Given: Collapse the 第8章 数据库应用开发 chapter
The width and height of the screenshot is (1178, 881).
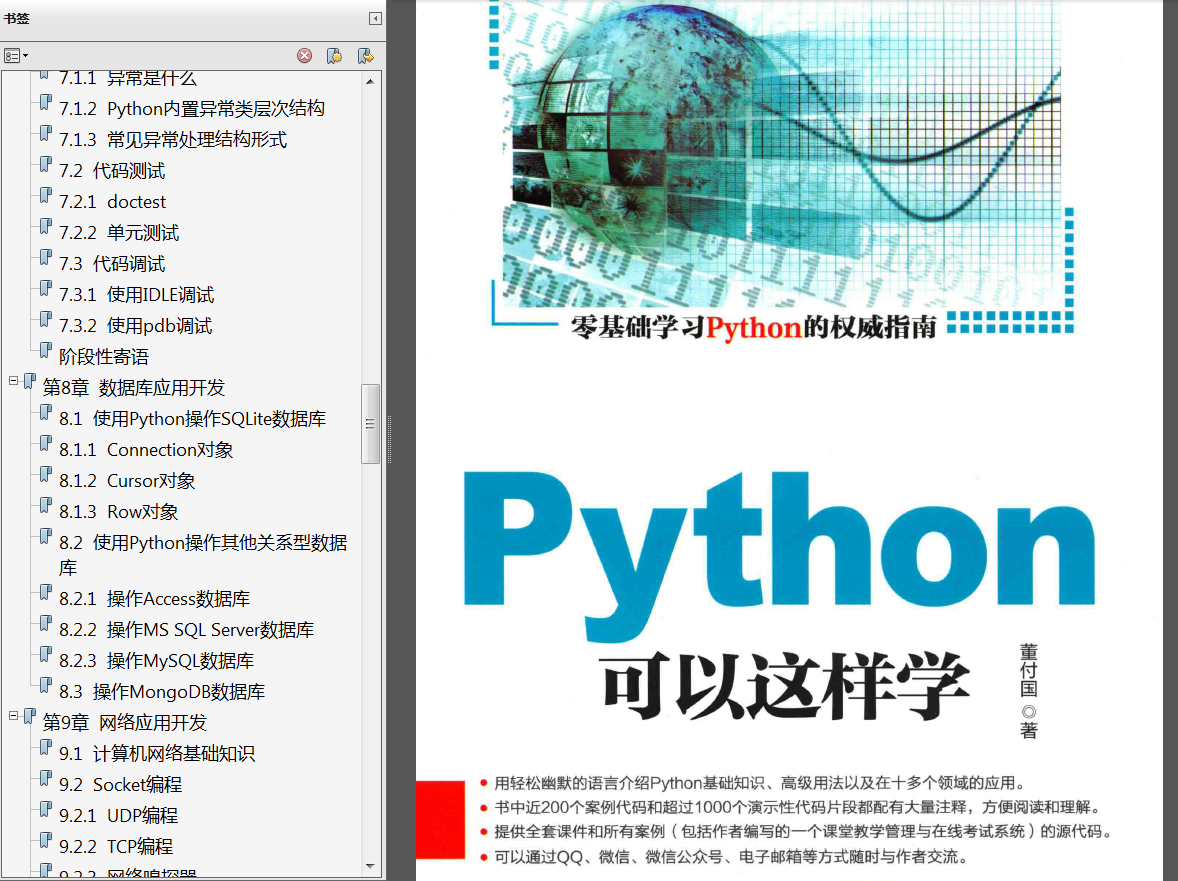Looking at the screenshot, I should [x=14, y=381].
